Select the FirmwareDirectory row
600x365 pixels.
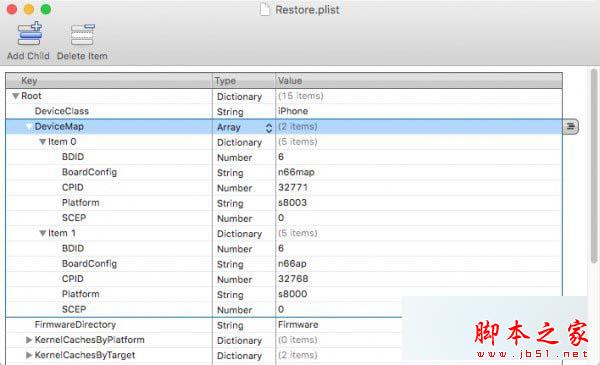pos(284,325)
